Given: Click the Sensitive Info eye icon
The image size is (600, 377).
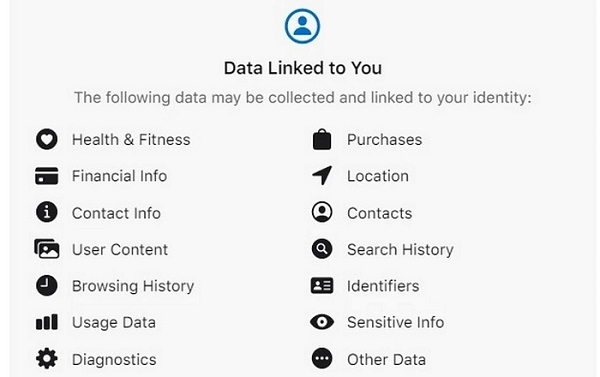Looking at the screenshot, I should click(322, 322).
